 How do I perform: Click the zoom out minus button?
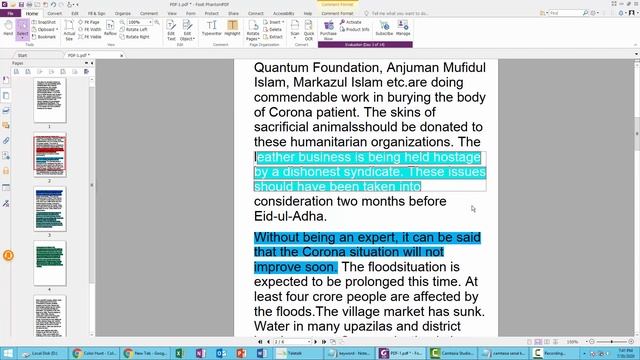coord(591,341)
